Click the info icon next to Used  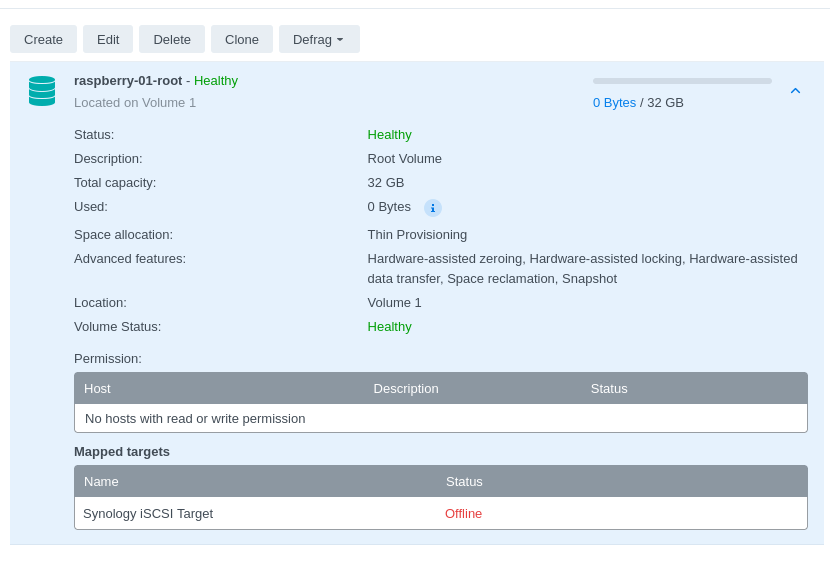(433, 208)
